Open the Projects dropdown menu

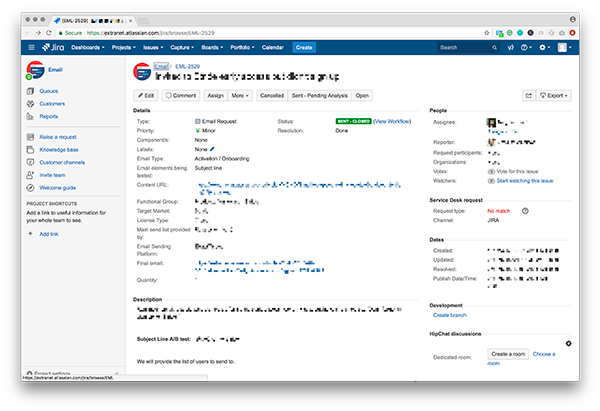(124, 47)
